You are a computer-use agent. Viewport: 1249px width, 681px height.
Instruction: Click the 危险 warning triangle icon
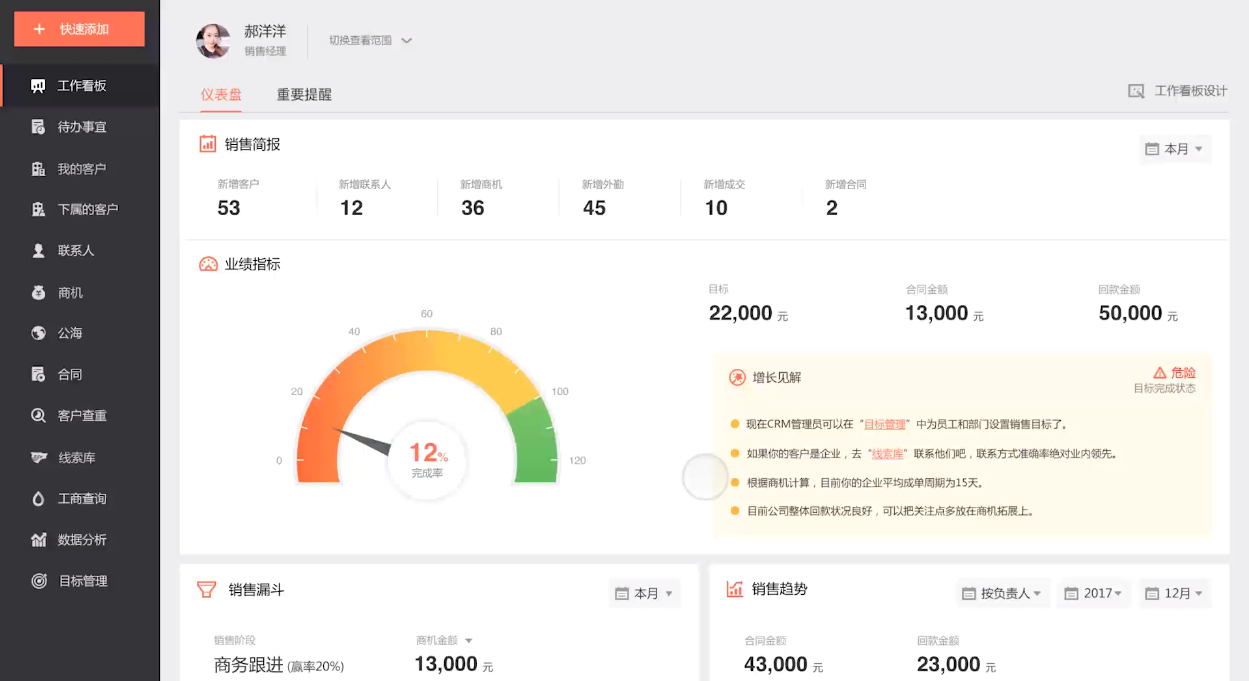tap(1160, 372)
